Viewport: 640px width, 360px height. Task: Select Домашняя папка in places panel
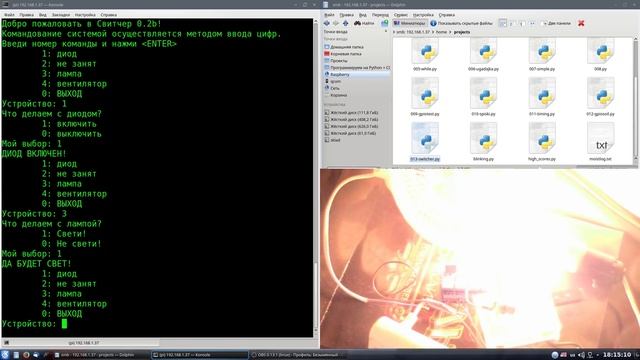[x=357, y=47]
